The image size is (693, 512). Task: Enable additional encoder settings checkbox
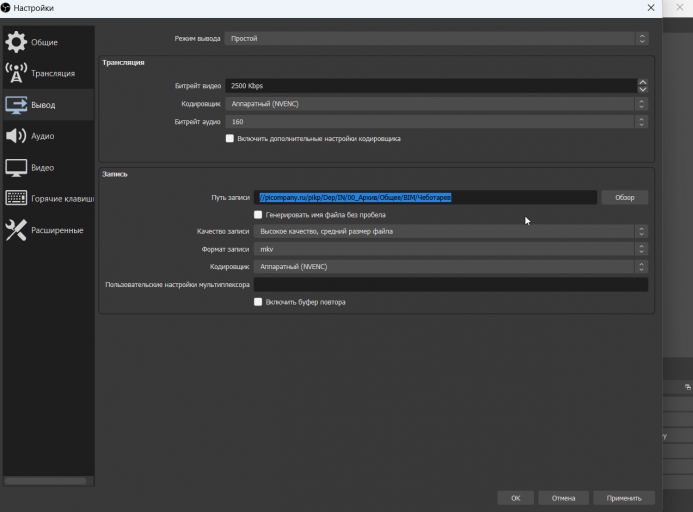coord(230,138)
